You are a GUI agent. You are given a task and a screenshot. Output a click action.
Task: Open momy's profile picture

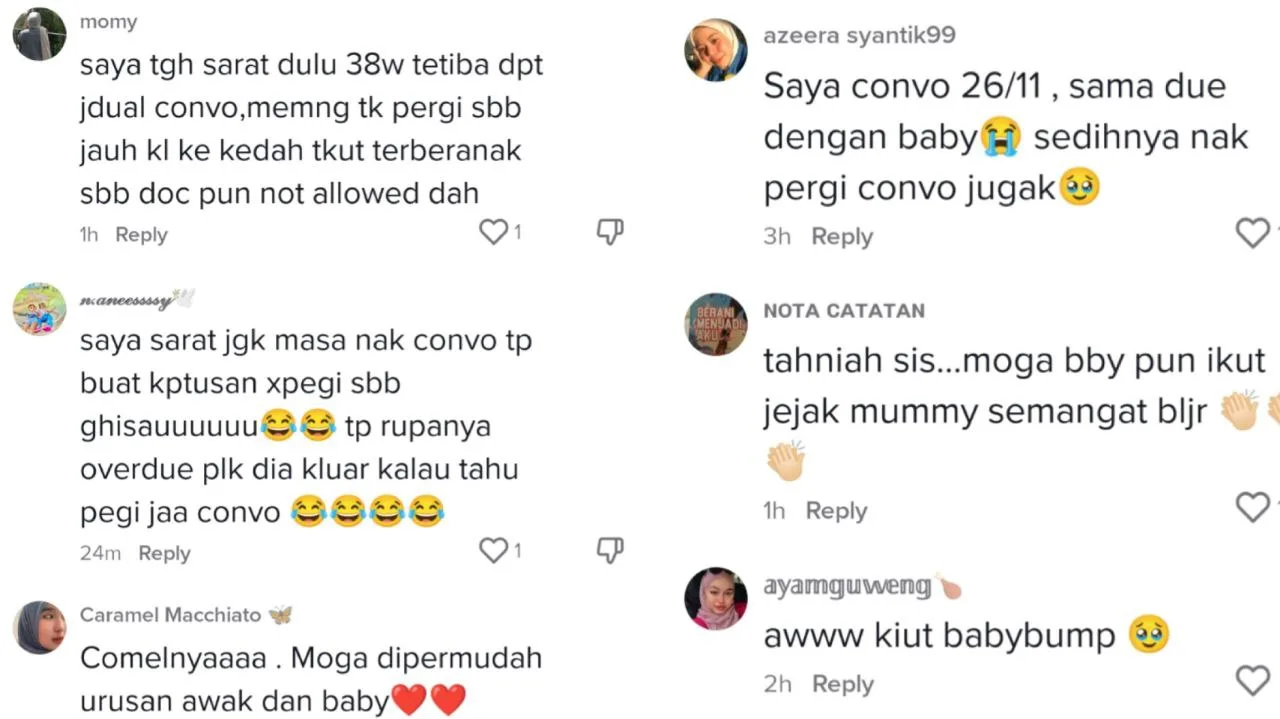tap(40, 35)
